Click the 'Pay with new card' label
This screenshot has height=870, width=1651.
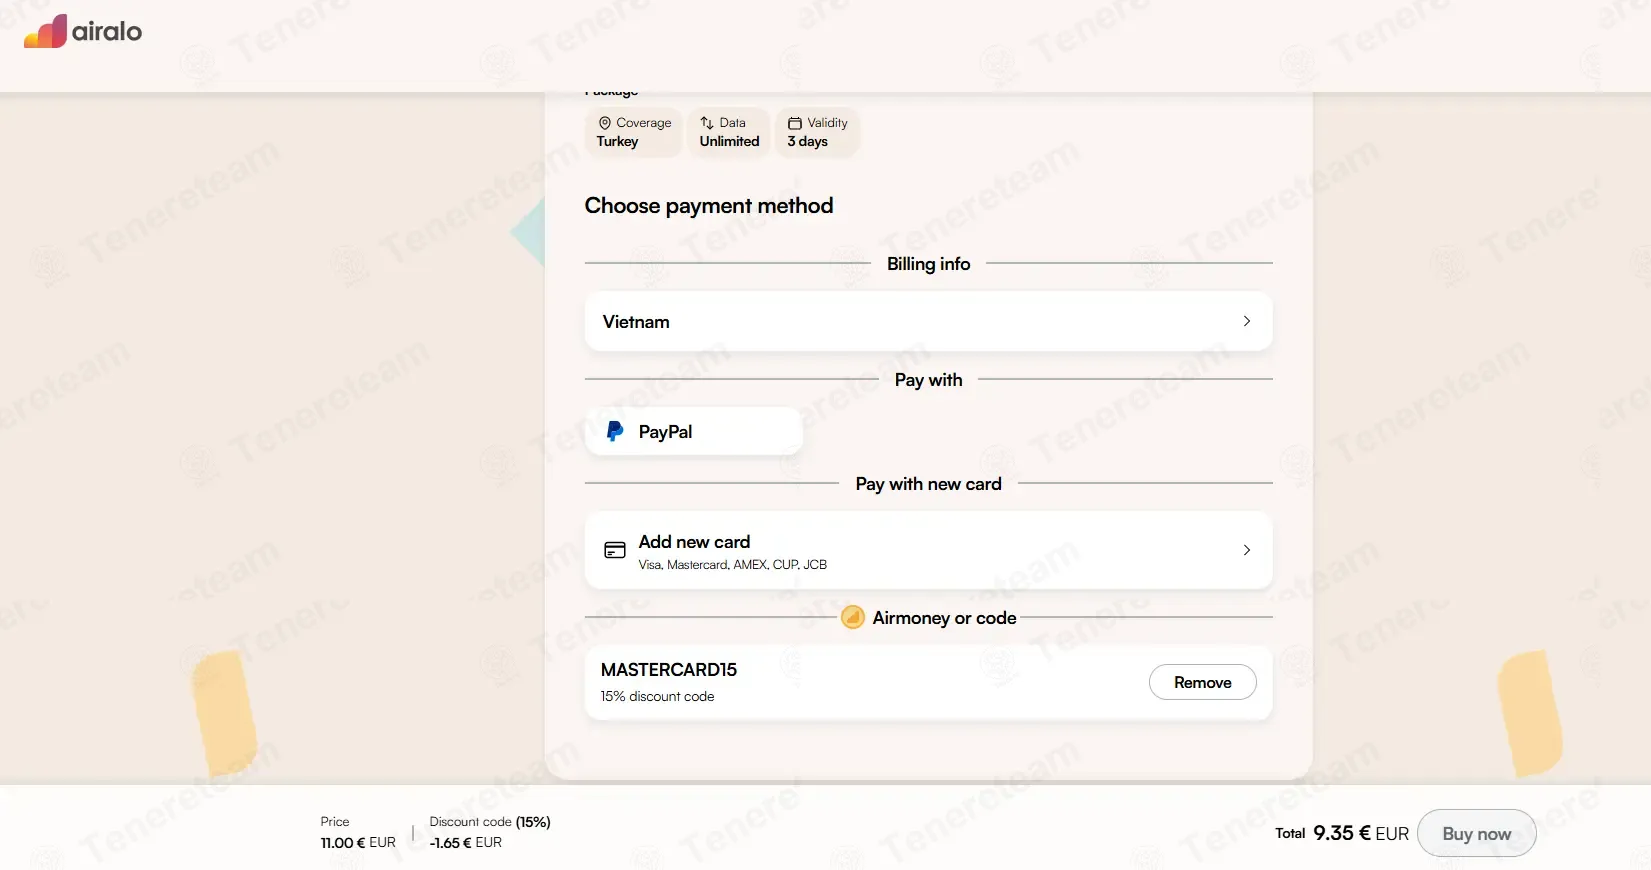point(929,484)
